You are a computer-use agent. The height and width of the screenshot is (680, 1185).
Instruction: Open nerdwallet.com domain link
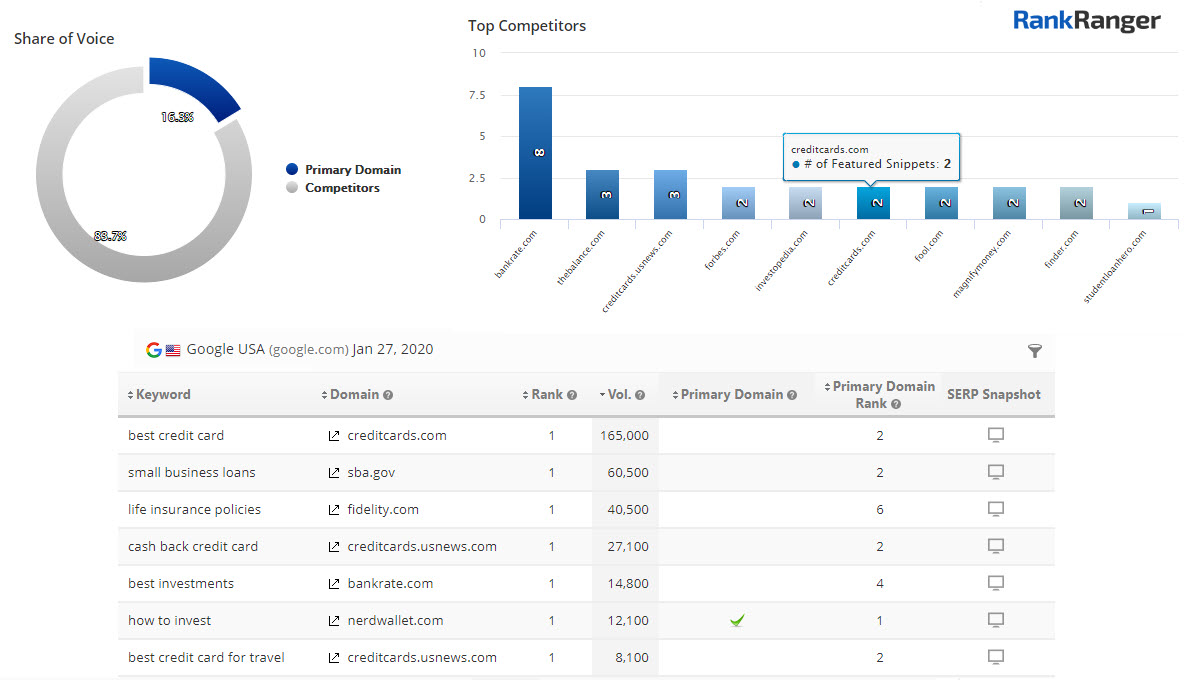pos(394,620)
